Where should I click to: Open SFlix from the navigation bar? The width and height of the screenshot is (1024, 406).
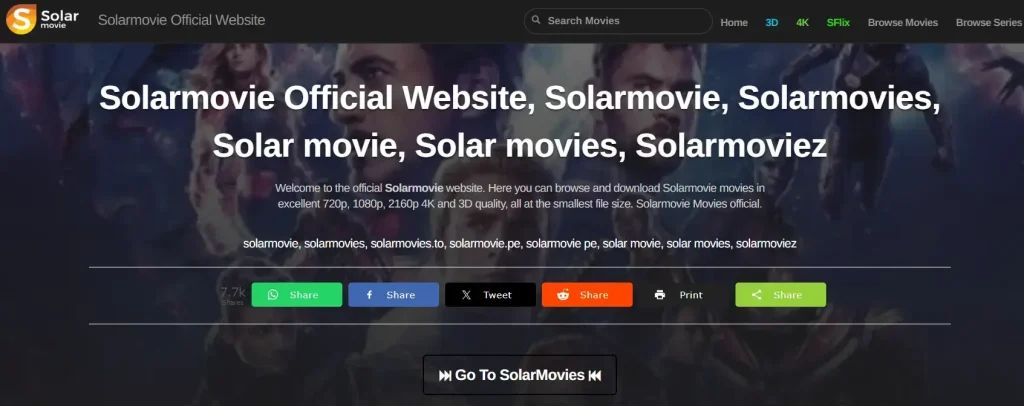(x=838, y=22)
